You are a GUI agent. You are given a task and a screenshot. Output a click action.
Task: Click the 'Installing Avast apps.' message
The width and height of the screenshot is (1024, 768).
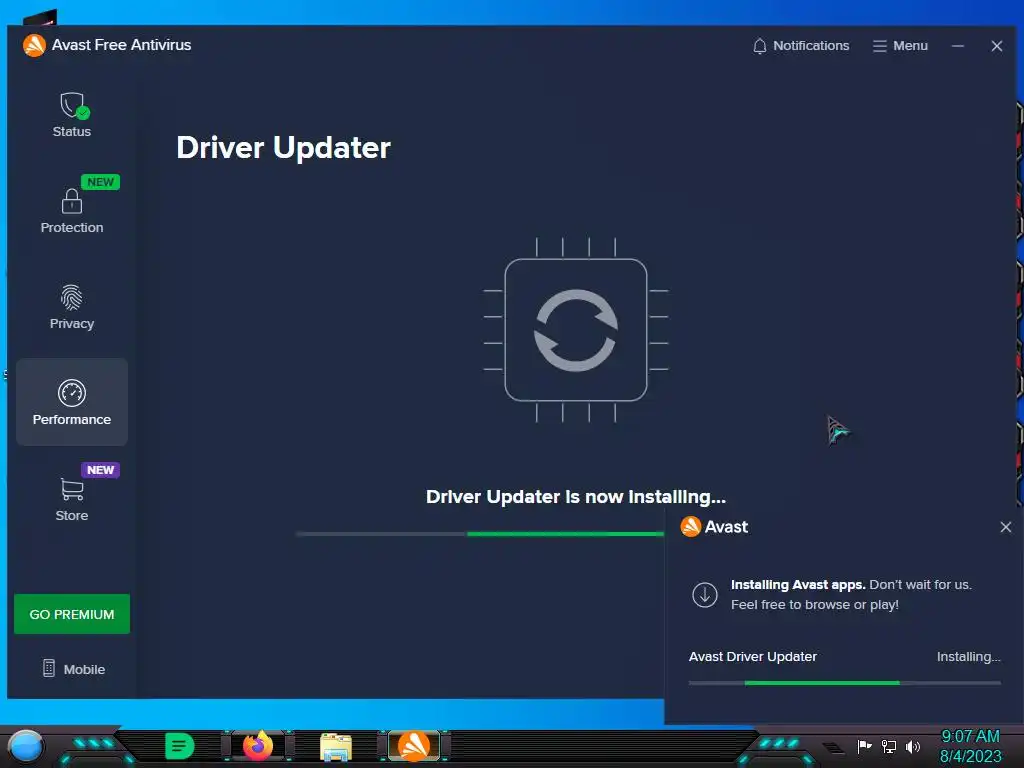[798, 584]
